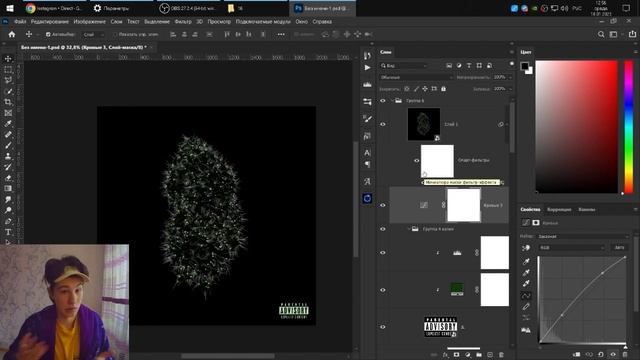The image size is (640, 360).
Task: Select the Frame tool
Action: (8, 113)
